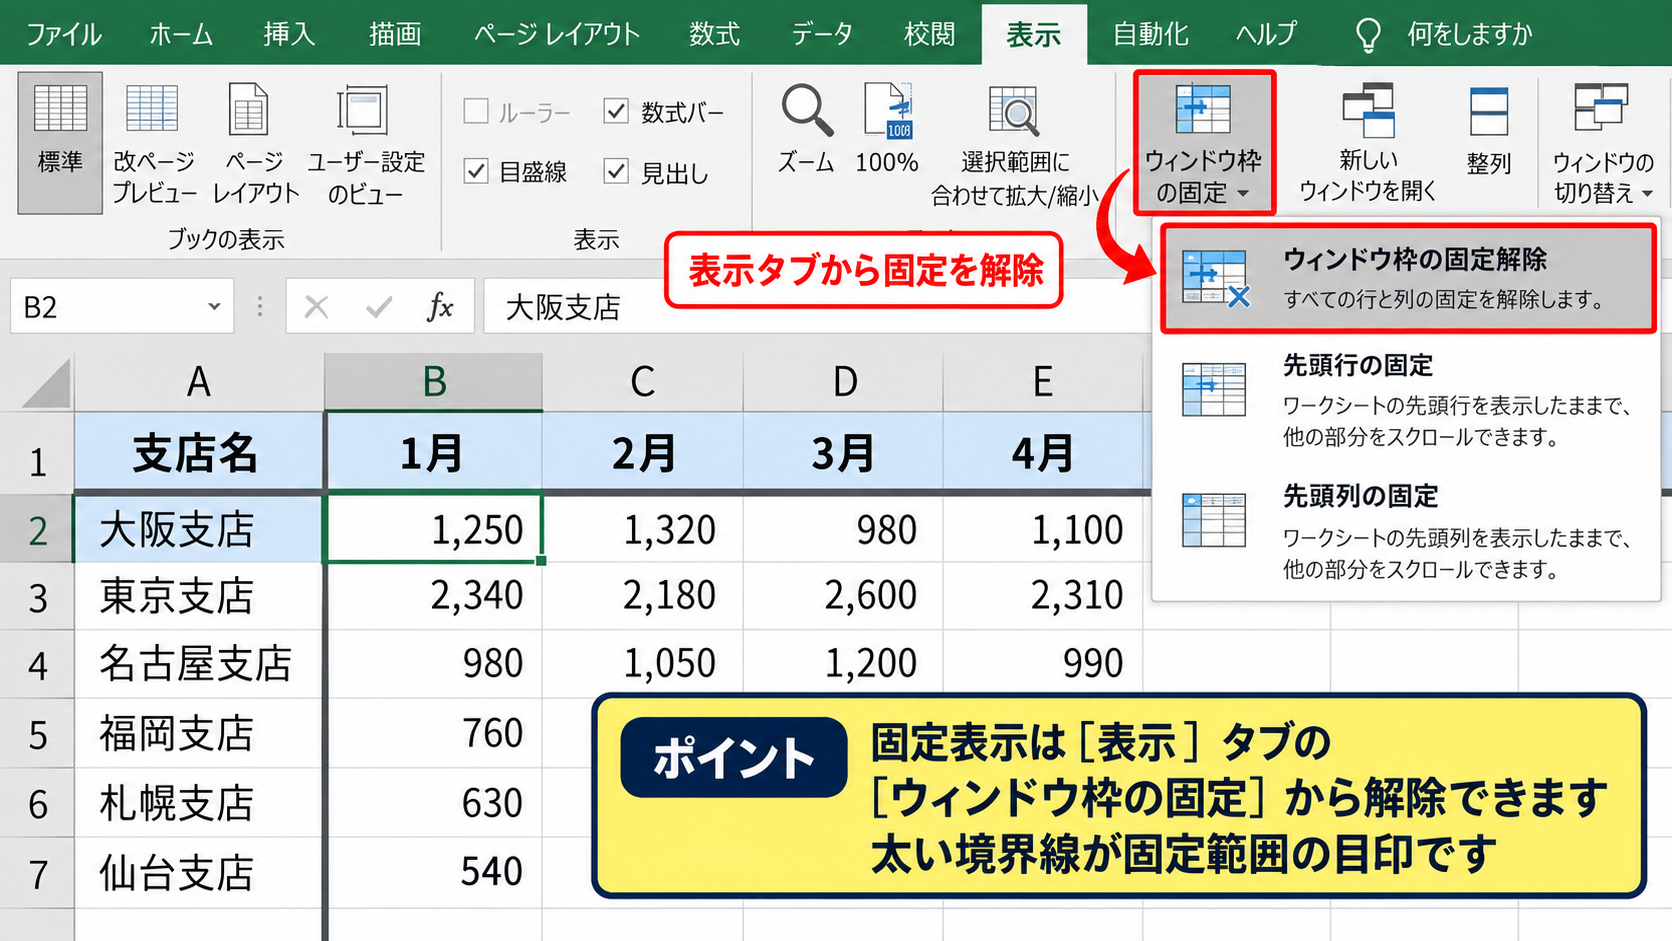Select row 7 header

37,874
